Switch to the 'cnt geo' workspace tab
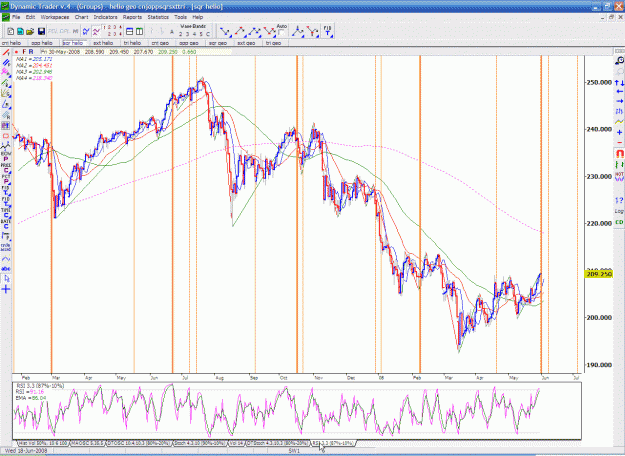This screenshot has height=456, width=625. [x=160, y=43]
